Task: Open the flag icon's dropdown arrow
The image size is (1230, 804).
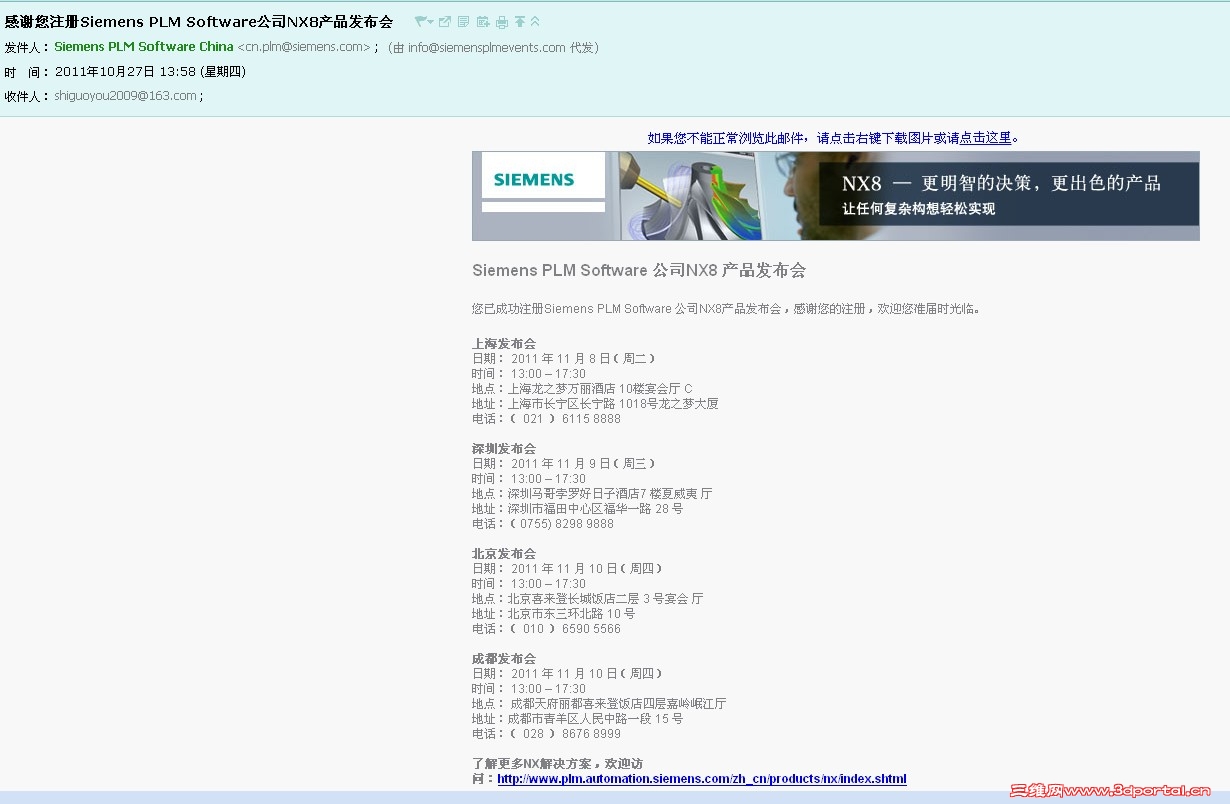Action: pos(428,21)
